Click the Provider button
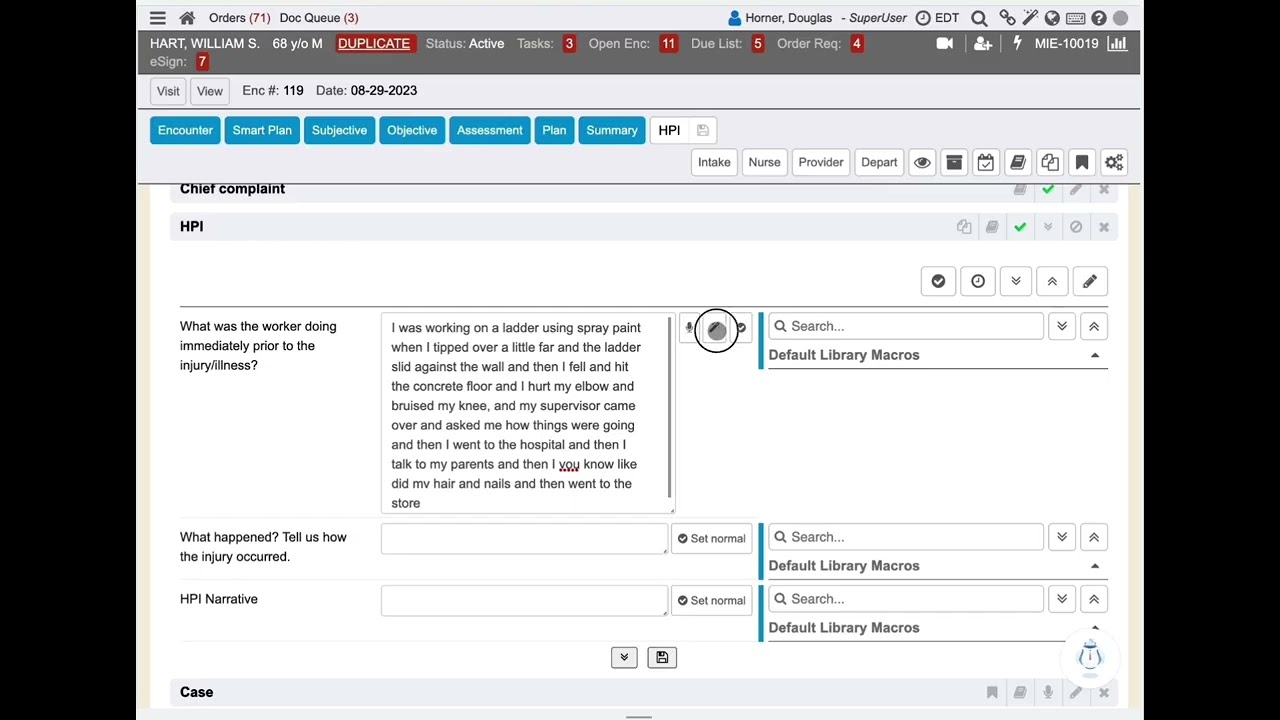This screenshot has width=1280, height=720. (x=820, y=162)
